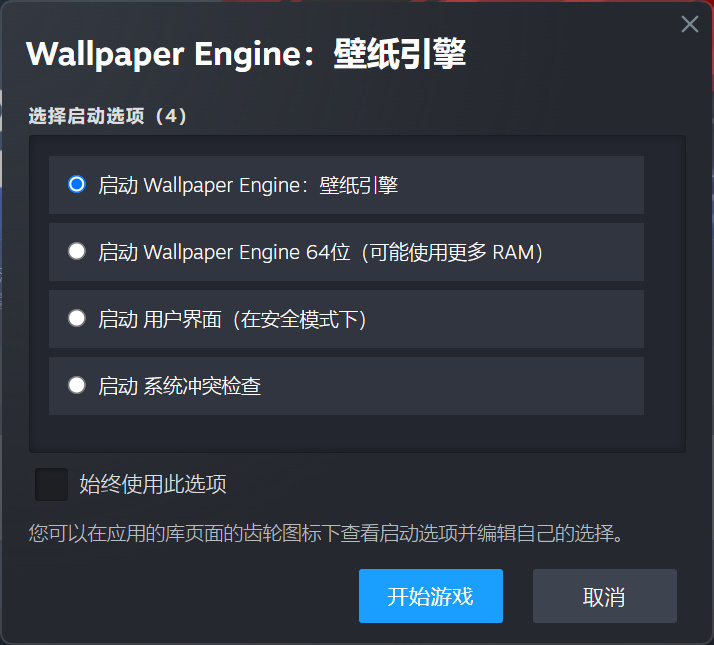Select the 启动 用户界面 safe mode radio button
Screen dimensions: 714x645
click(x=76, y=318)
